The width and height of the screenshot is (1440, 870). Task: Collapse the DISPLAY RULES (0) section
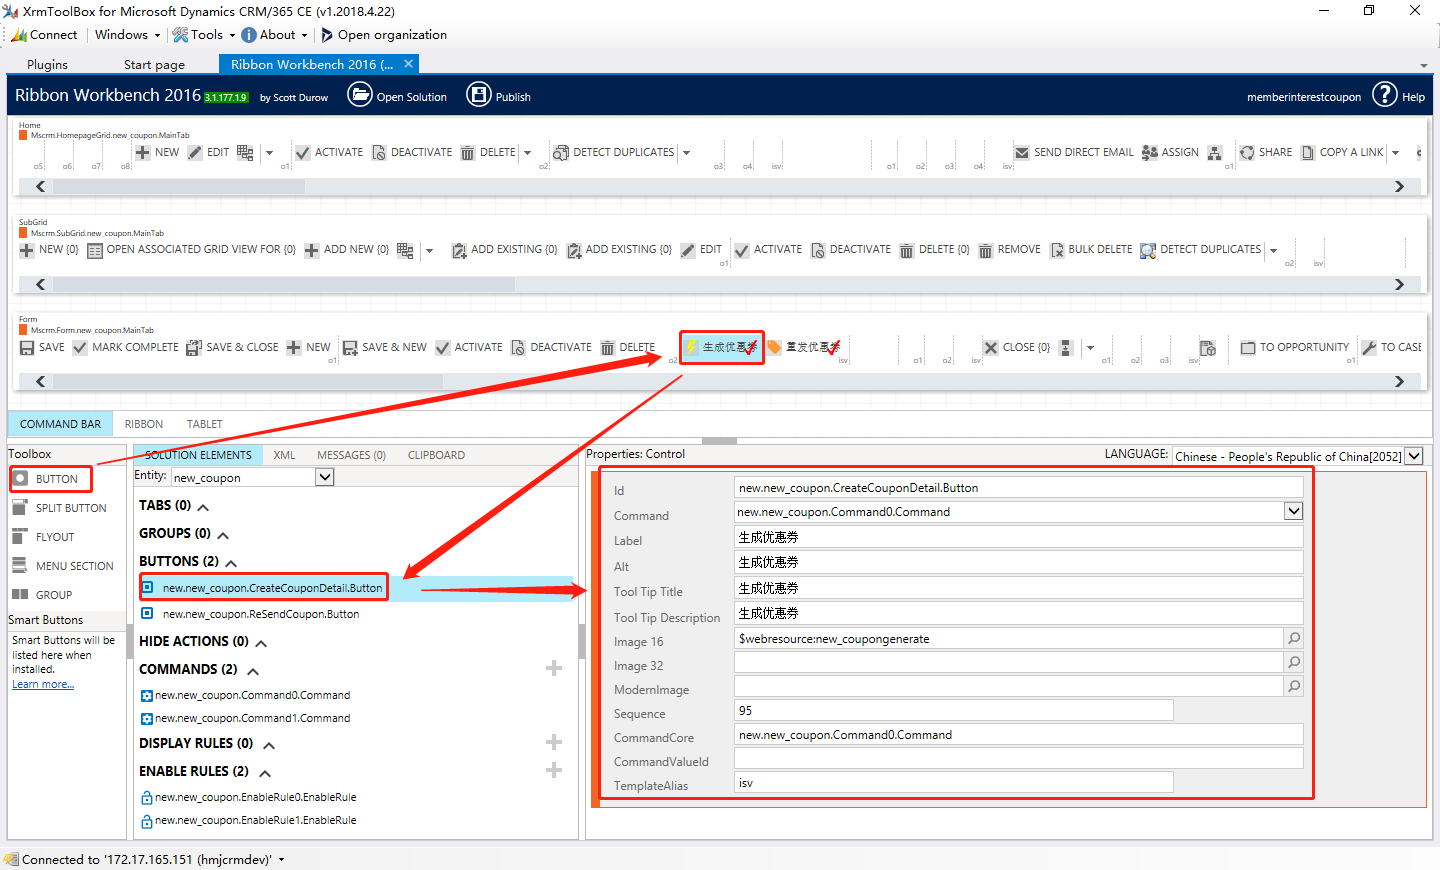pyautogui.click(x=268, y=745)
